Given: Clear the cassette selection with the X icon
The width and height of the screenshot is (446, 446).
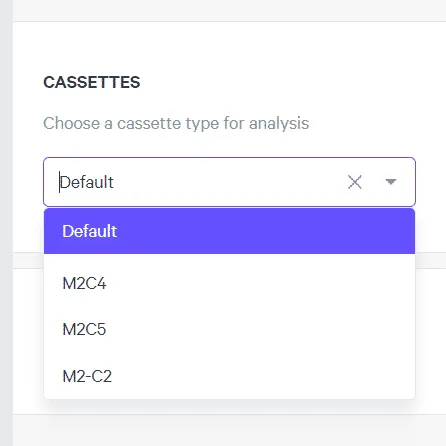Looking at the screenshot, I should click(355, 182).
